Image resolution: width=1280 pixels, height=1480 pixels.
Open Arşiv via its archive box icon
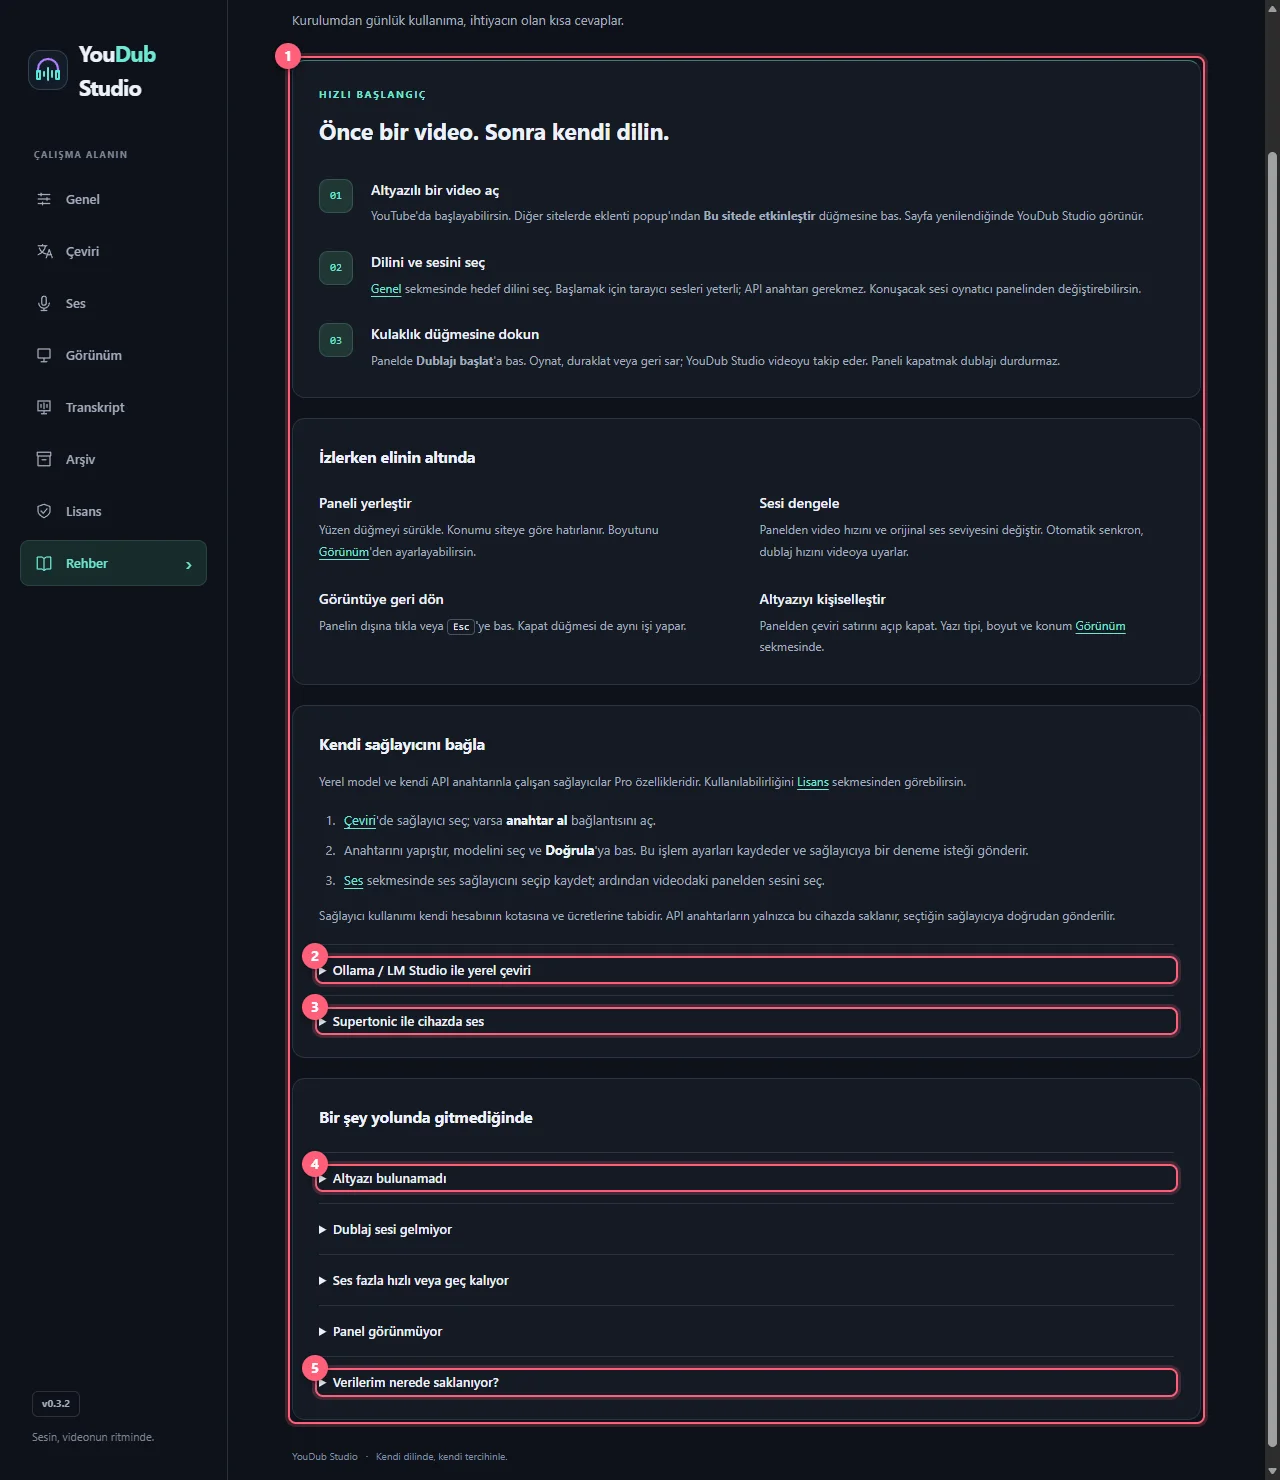(x=44, y=459)
